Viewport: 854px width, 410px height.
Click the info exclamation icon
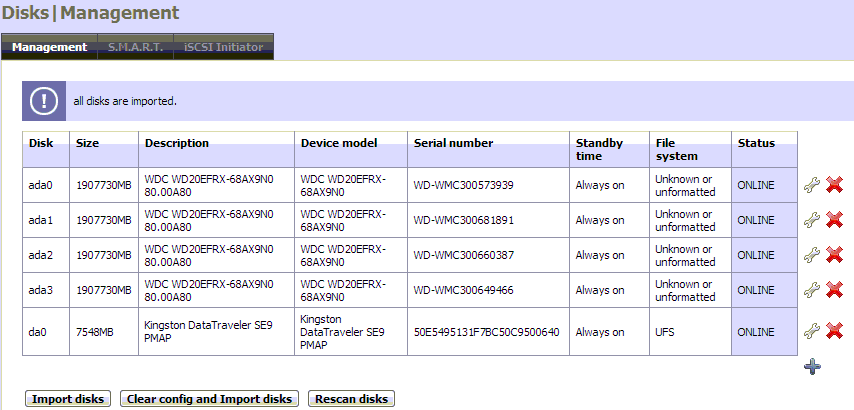pos(45,101)
